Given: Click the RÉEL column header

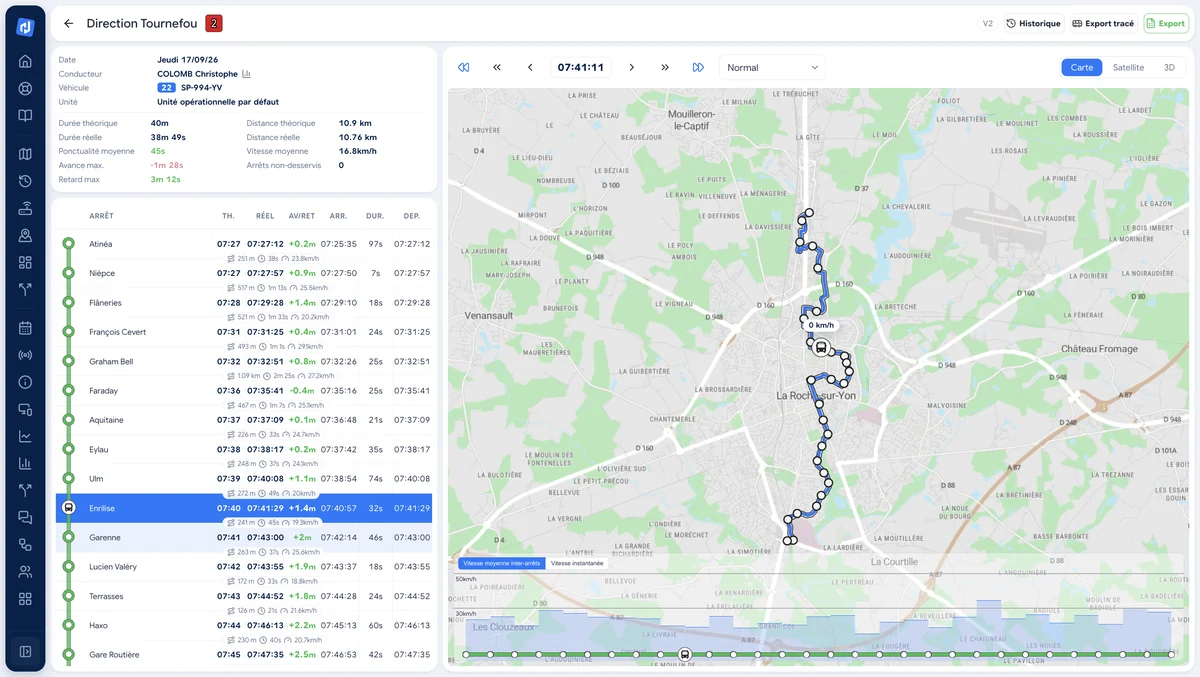Looking at the screenshot, I should tap(265, 216).
